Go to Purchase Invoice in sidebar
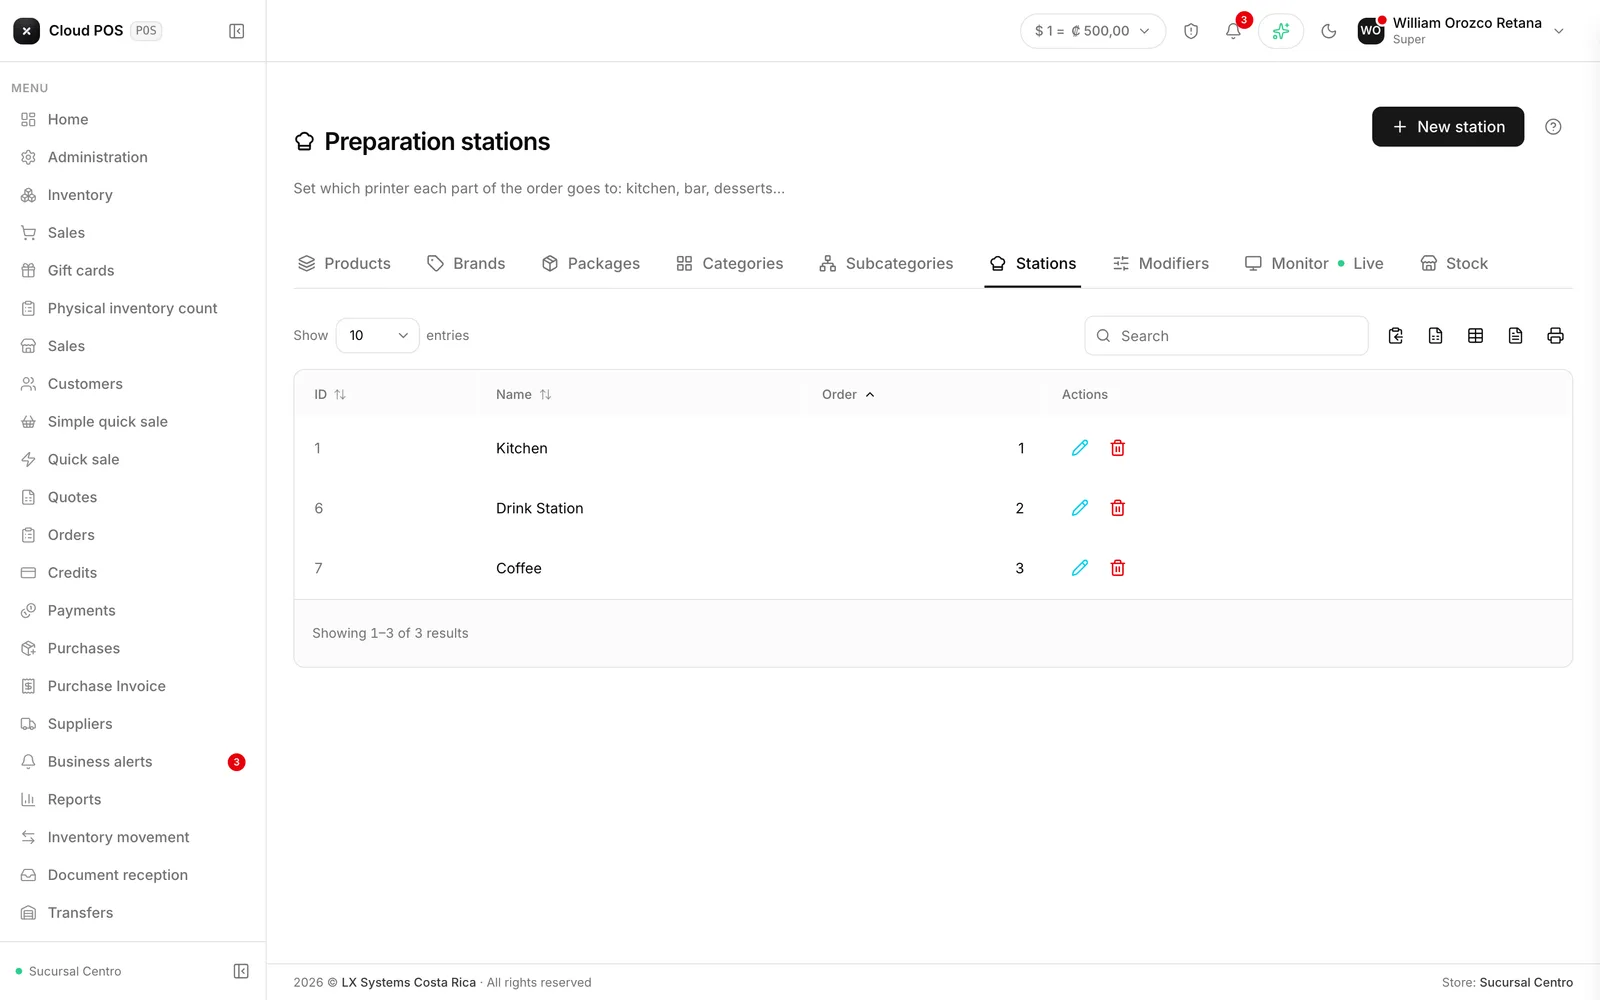 (x=132, y=686)
